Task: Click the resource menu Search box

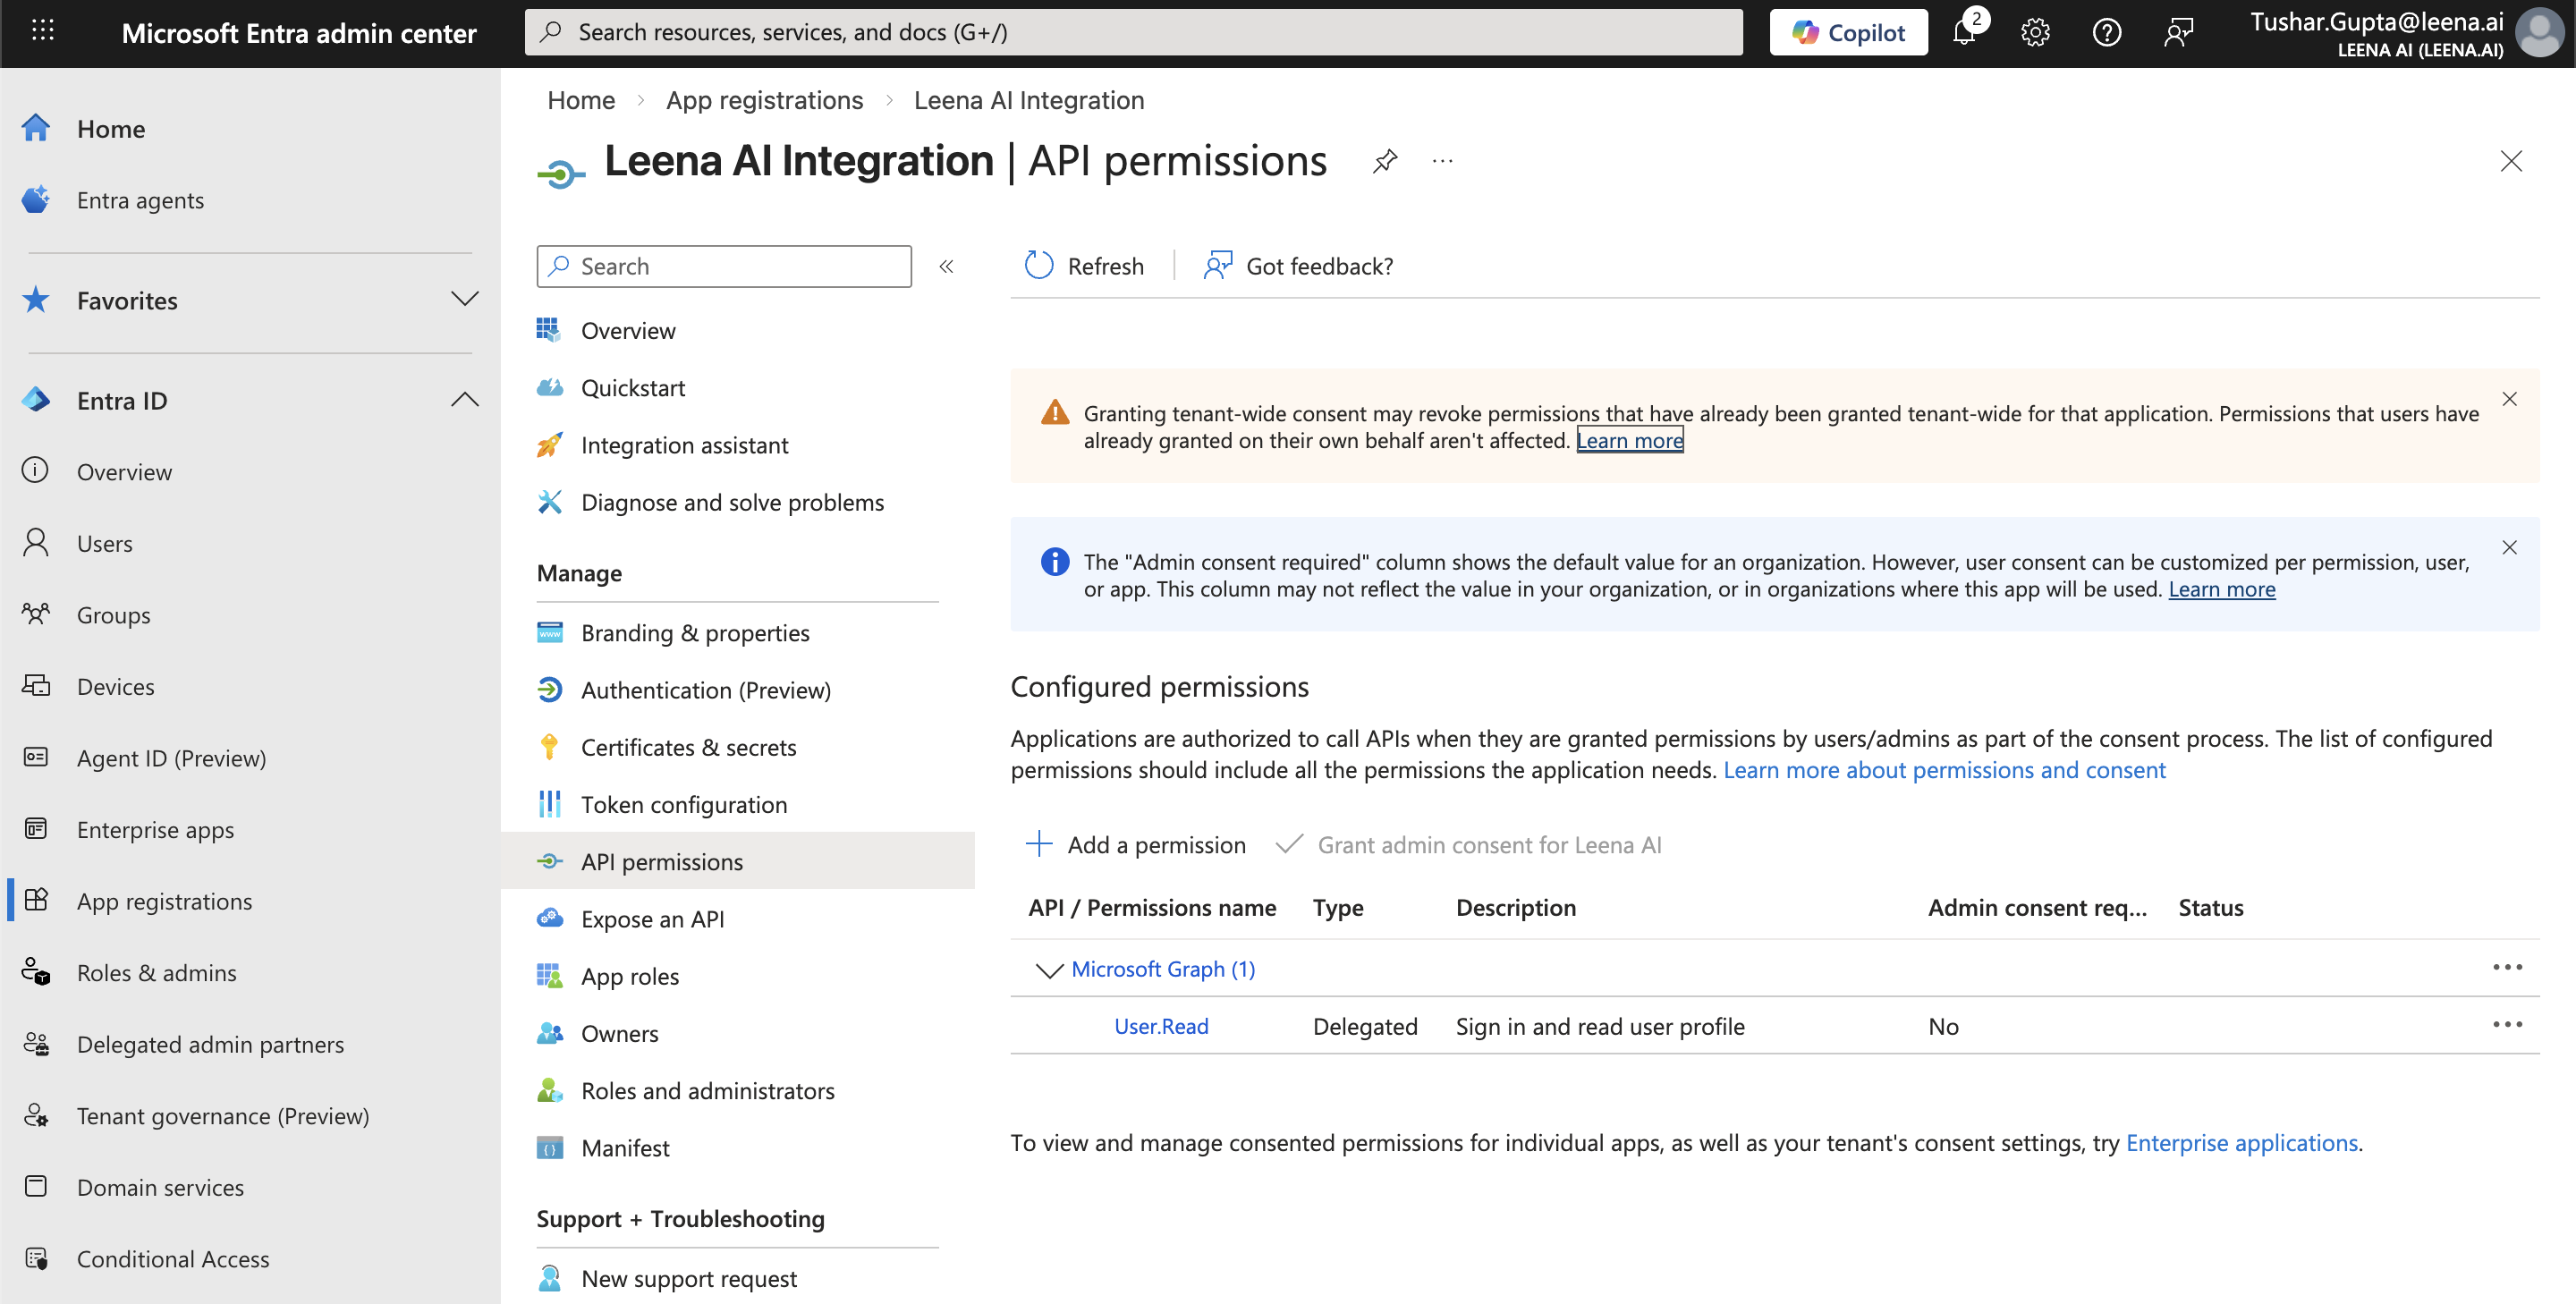Action: pyautogui.click(x=724, y=266)
